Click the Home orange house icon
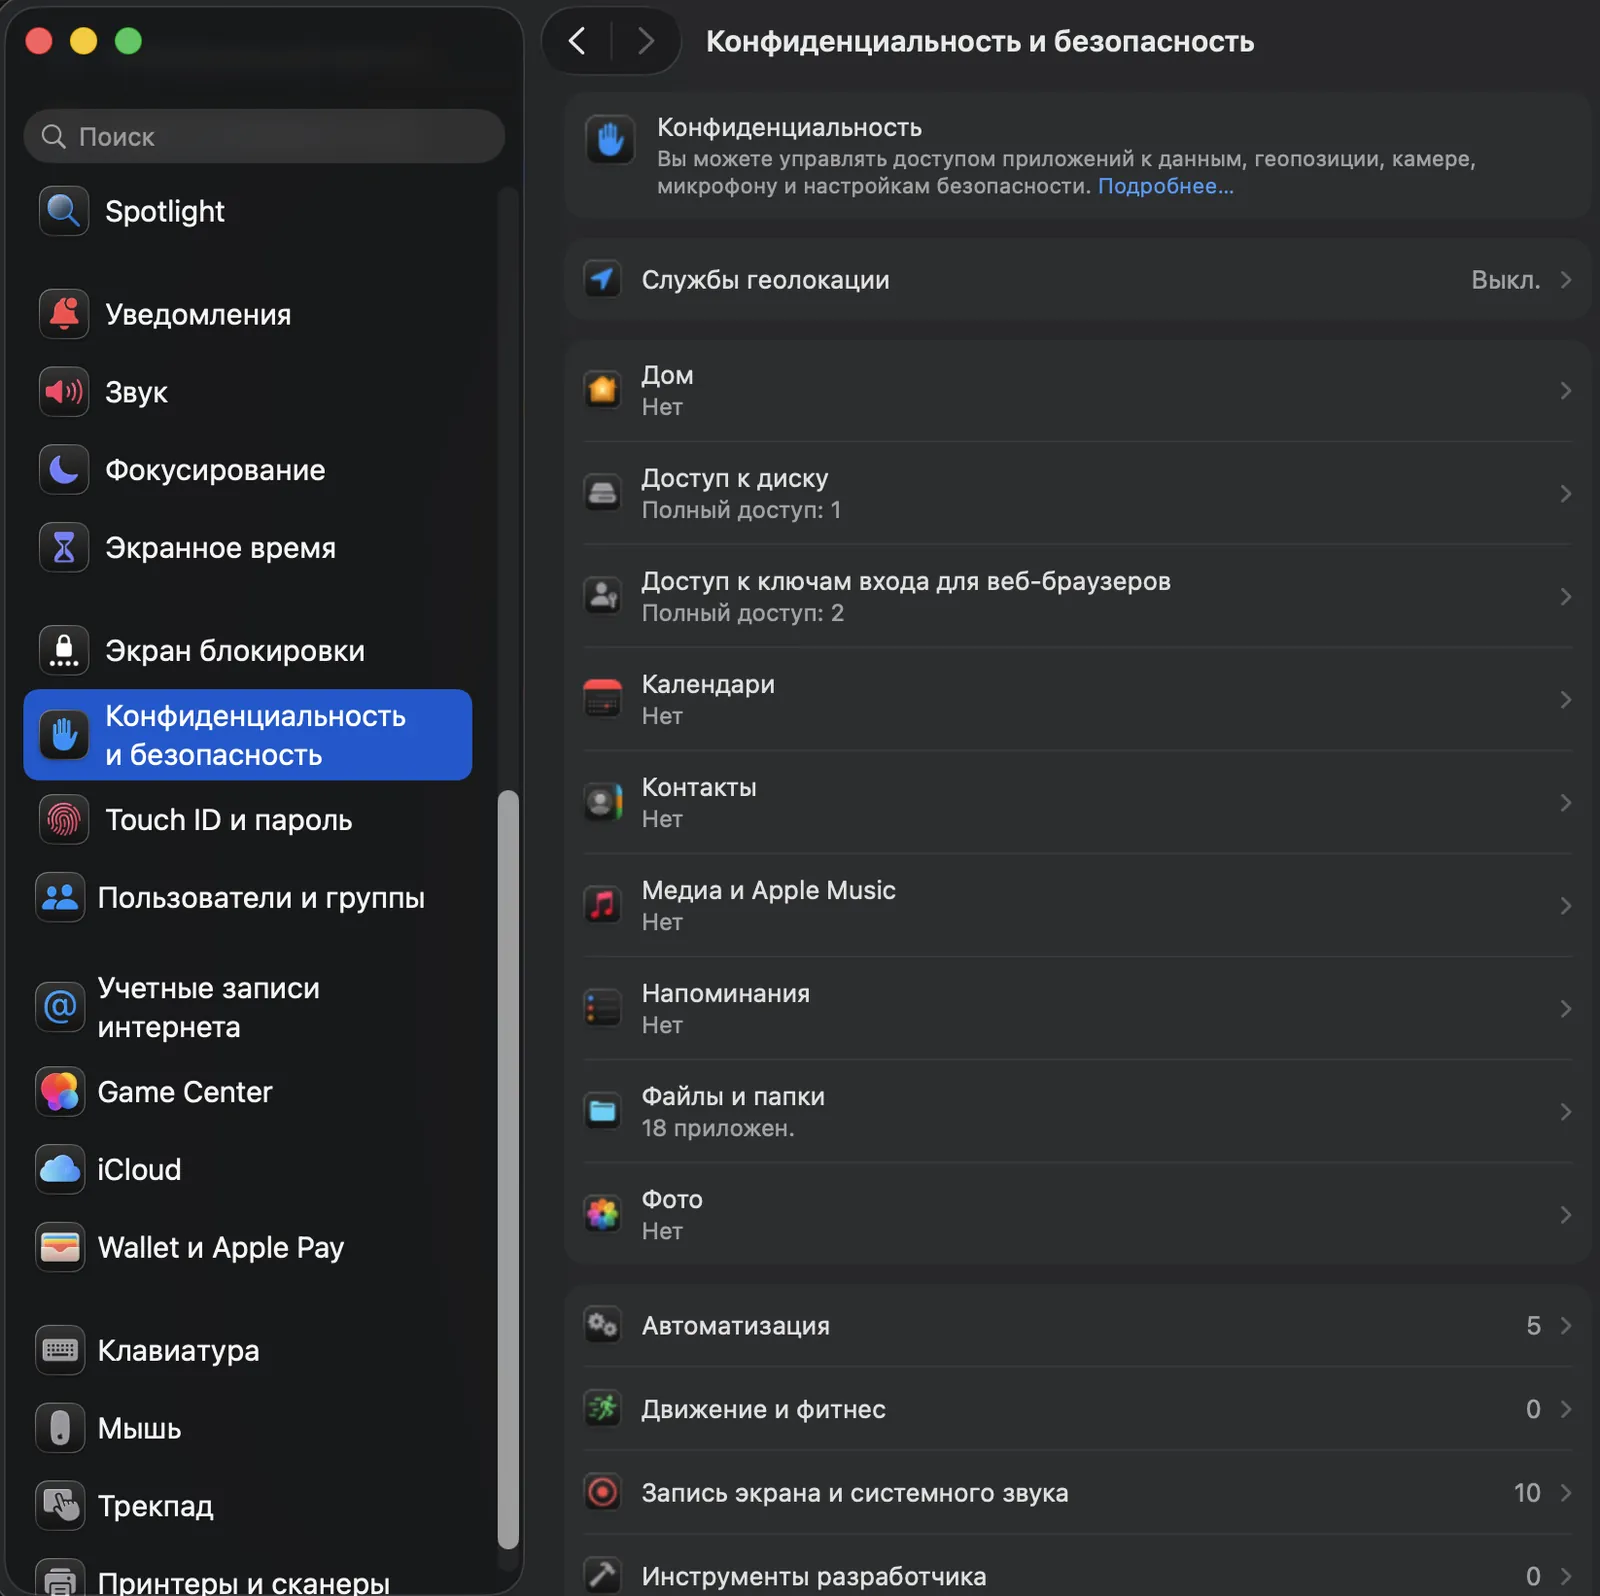1600x1596 pixels. tap(602, 390)
